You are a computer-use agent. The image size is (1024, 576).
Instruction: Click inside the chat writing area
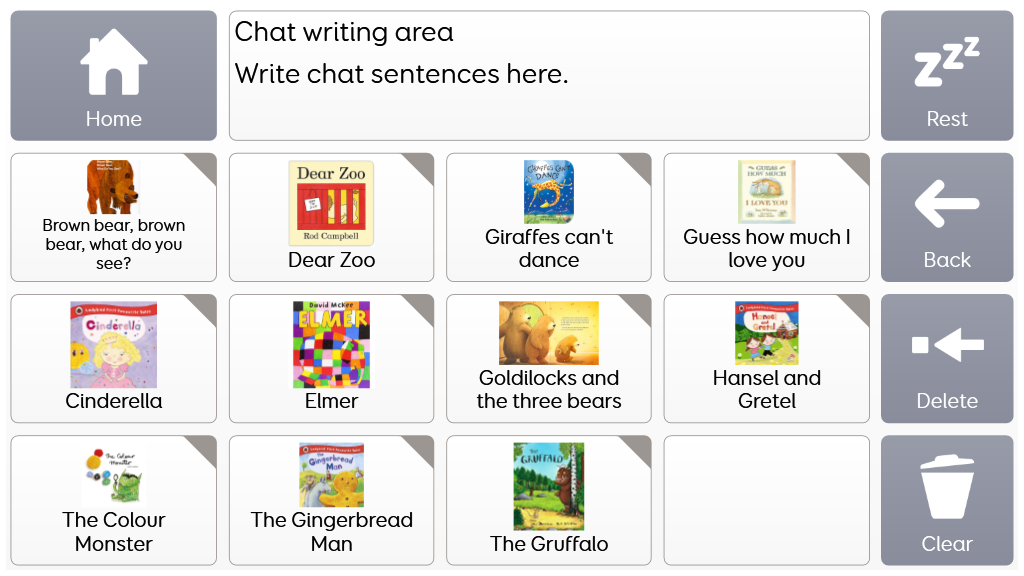pyautogui.click(x=549, y=76)
